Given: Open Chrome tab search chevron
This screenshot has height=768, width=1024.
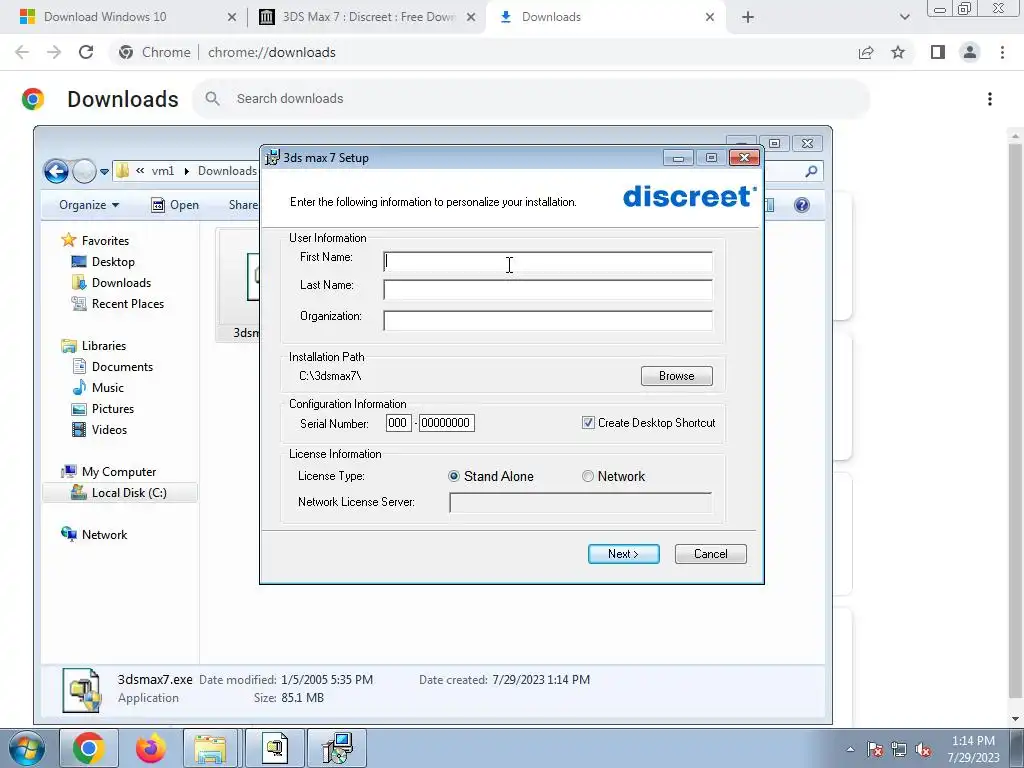Looking at the screenshot, I should click(904, 17).
